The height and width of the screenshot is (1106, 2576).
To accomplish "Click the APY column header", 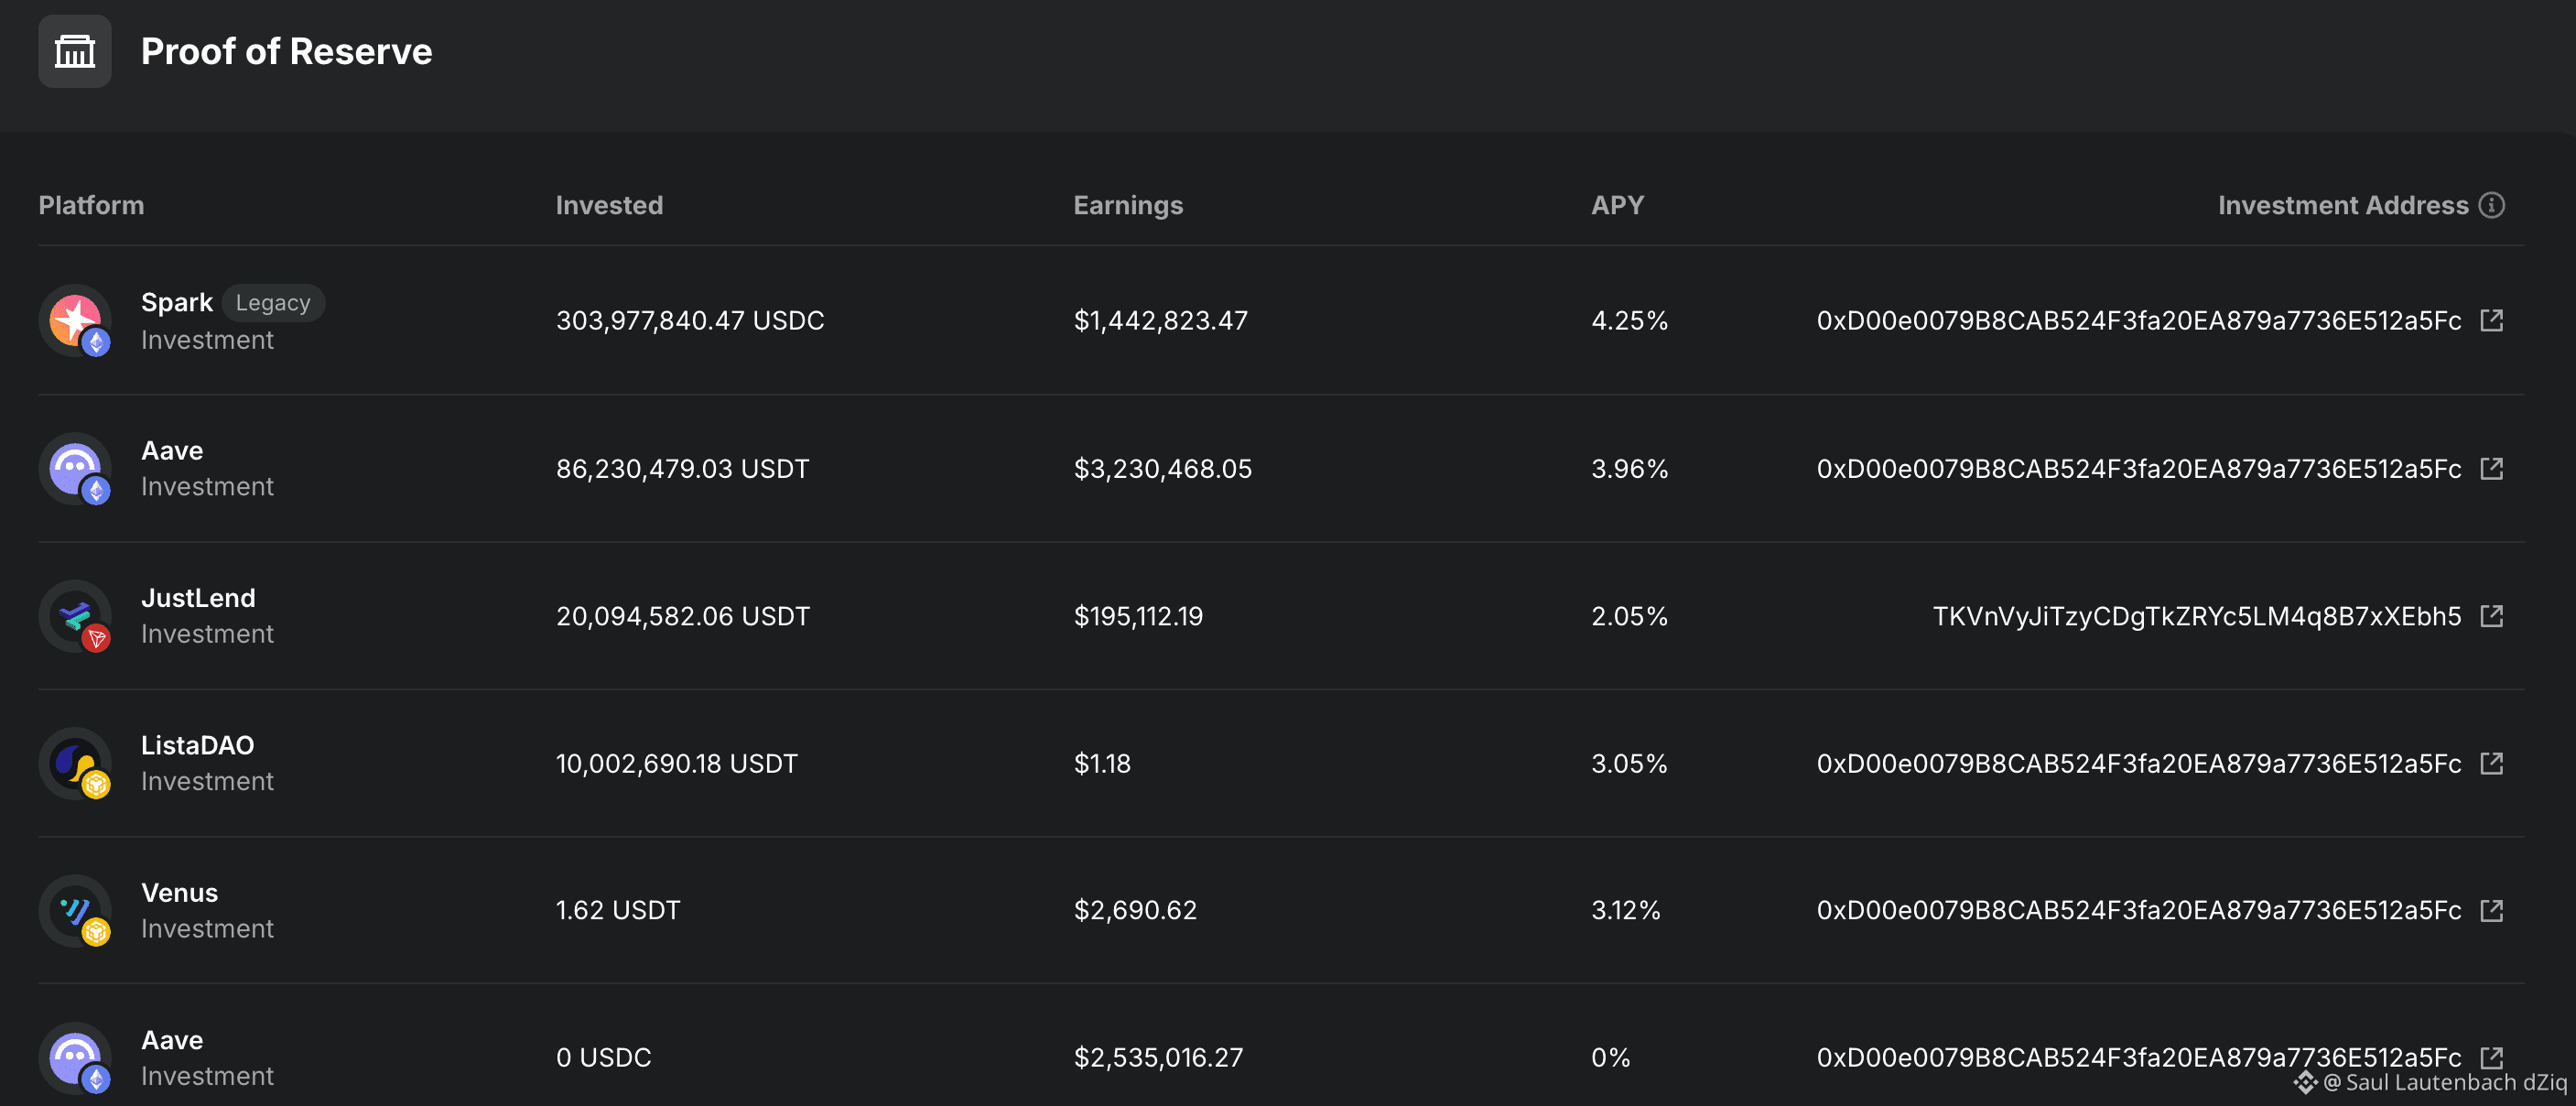I will (x=1617, y=205).
